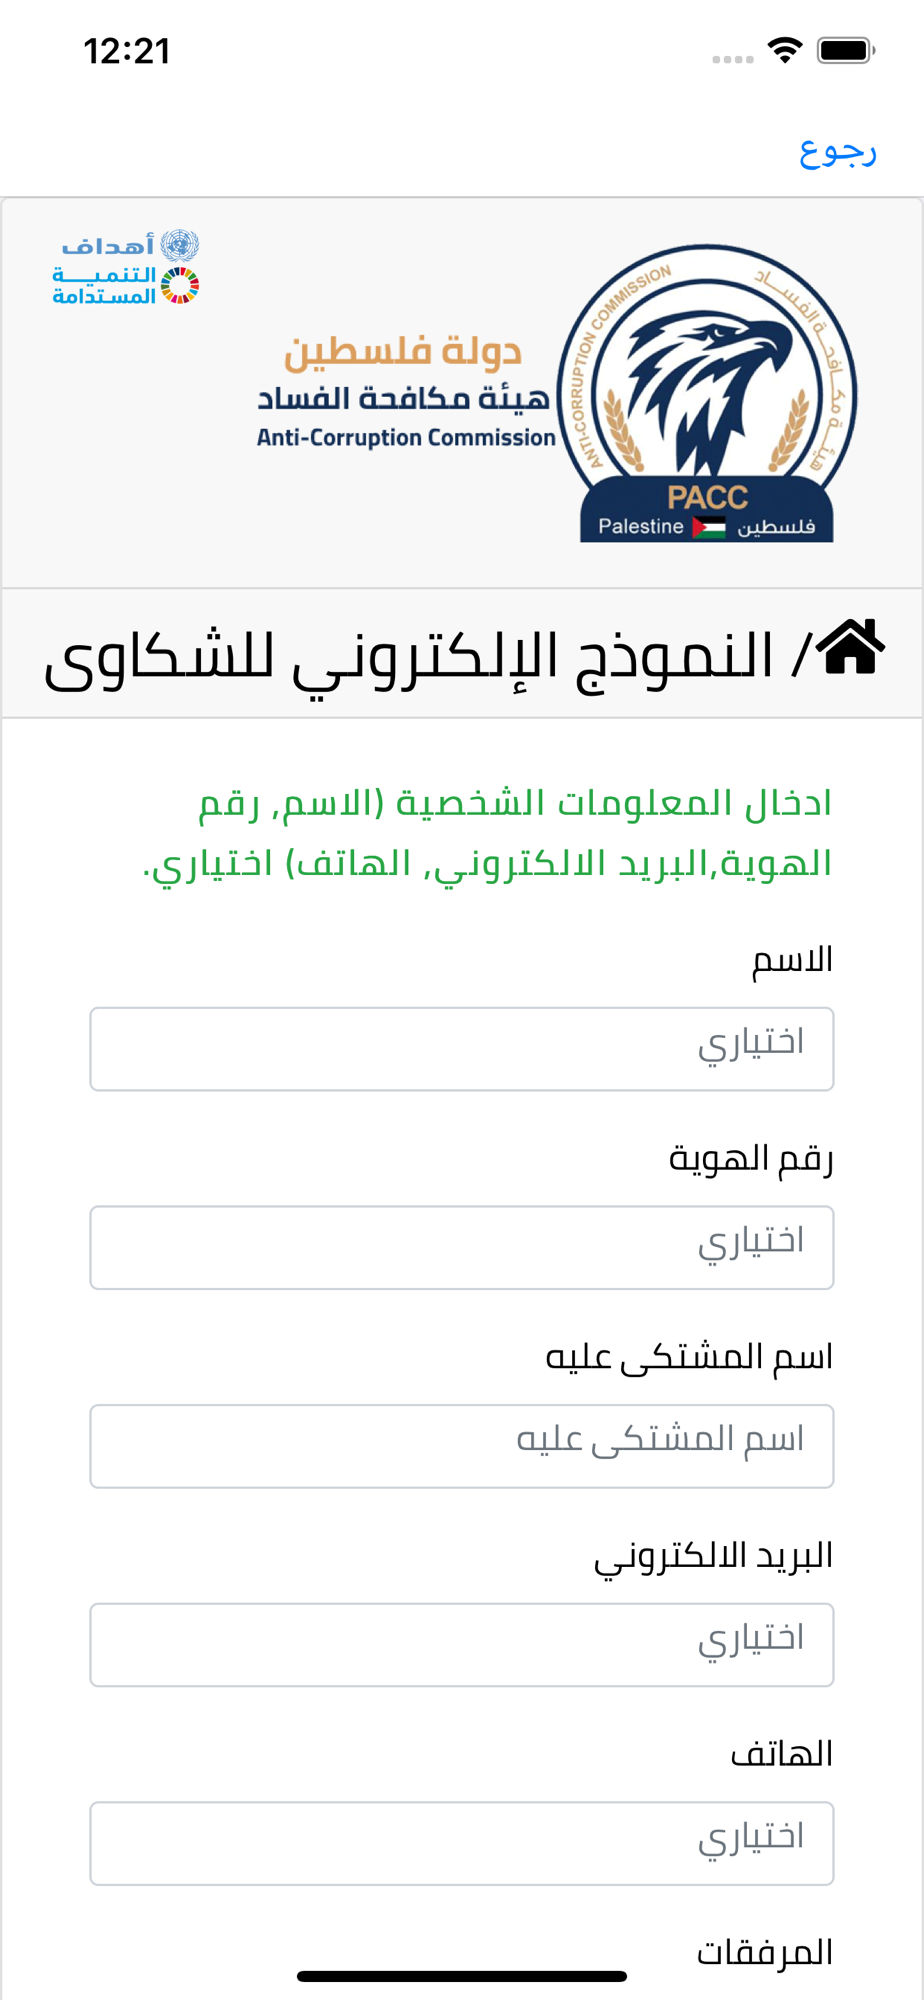Viewport: 924px width, 2000px height.
Task: Click the colorful SDG wheel icon
Action: [x=180, y=286]
